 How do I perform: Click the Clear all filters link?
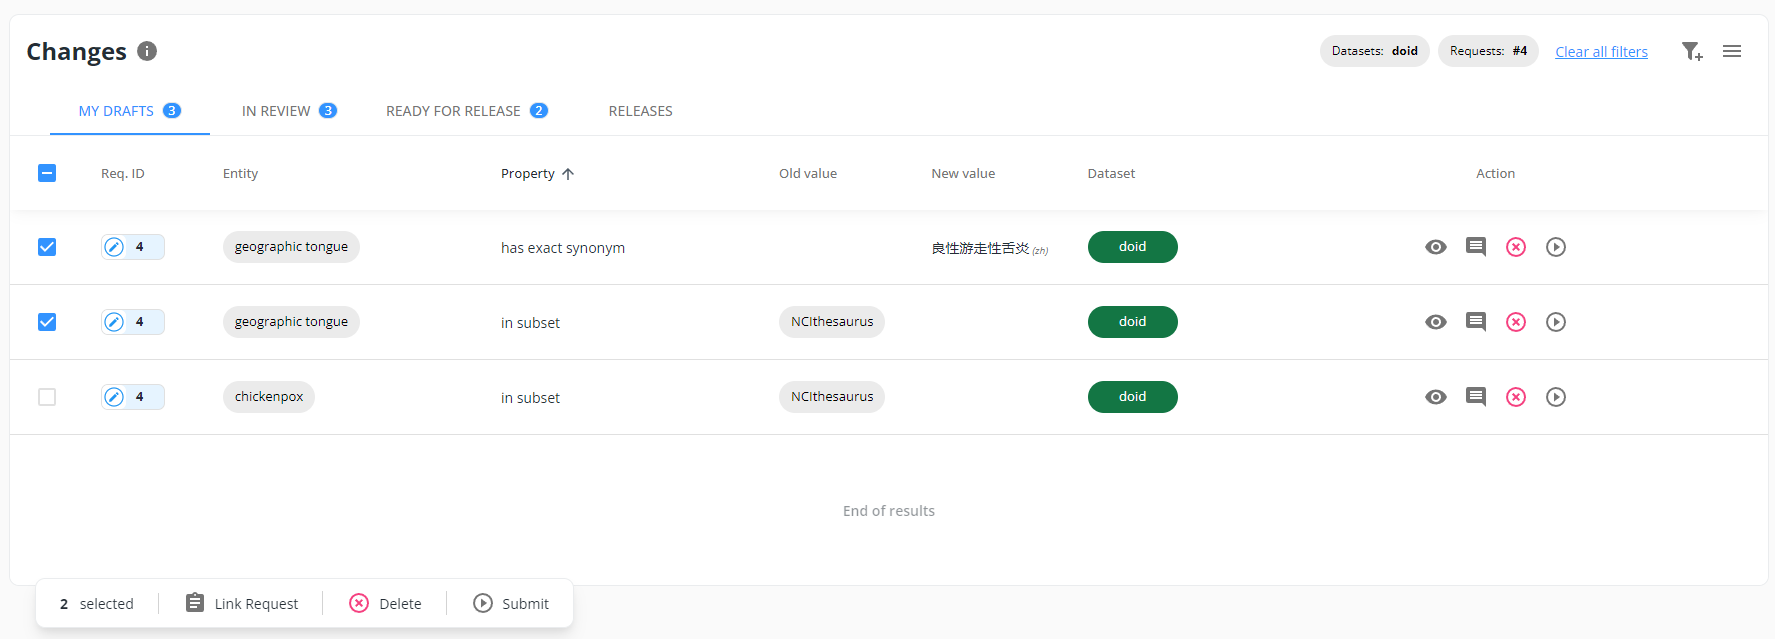[1601, 52]
